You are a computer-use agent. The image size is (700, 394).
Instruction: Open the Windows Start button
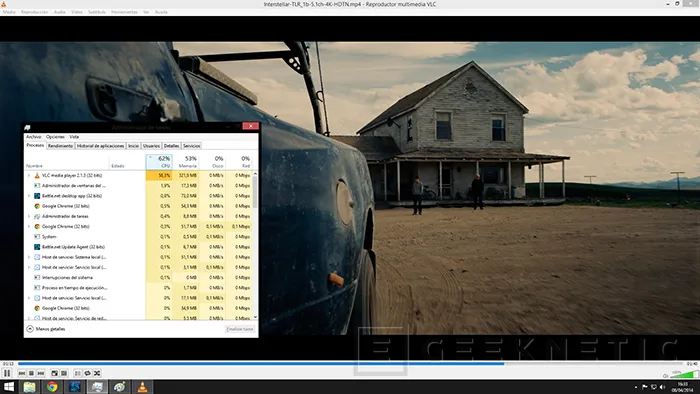[8, 387]
